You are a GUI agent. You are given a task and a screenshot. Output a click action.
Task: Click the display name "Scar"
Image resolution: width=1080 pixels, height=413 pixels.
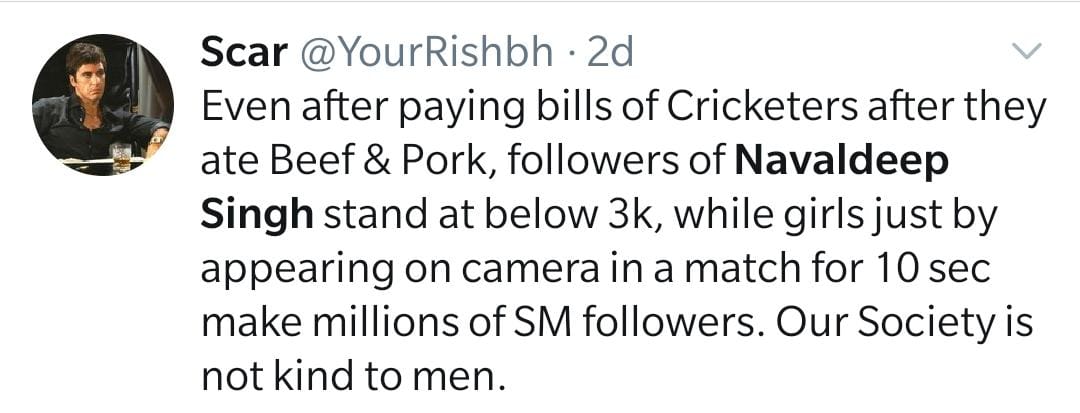(x=244, y=53)
